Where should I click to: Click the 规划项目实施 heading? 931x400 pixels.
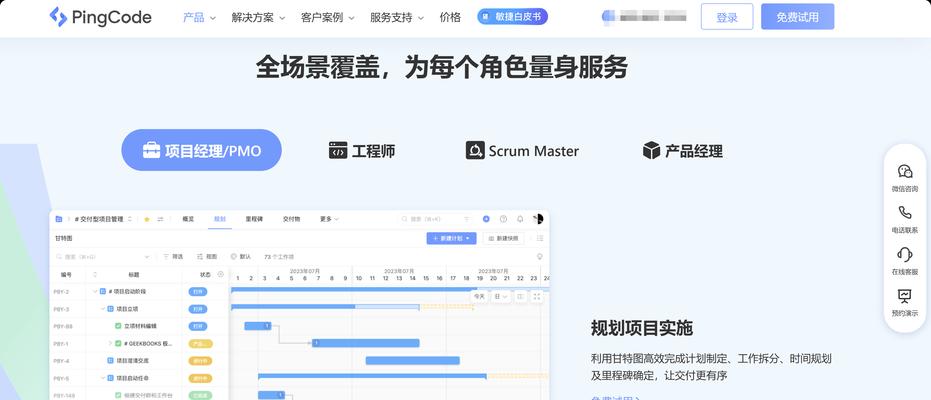(x=642, y=328)
